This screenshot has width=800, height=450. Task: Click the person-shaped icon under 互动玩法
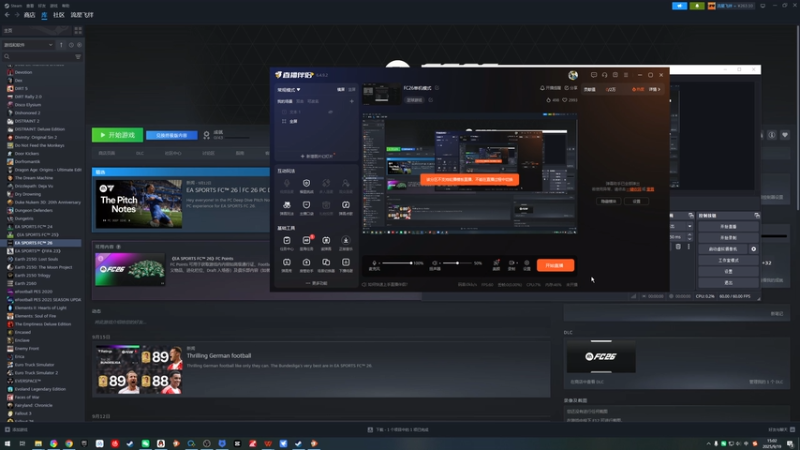pos(346,185)
